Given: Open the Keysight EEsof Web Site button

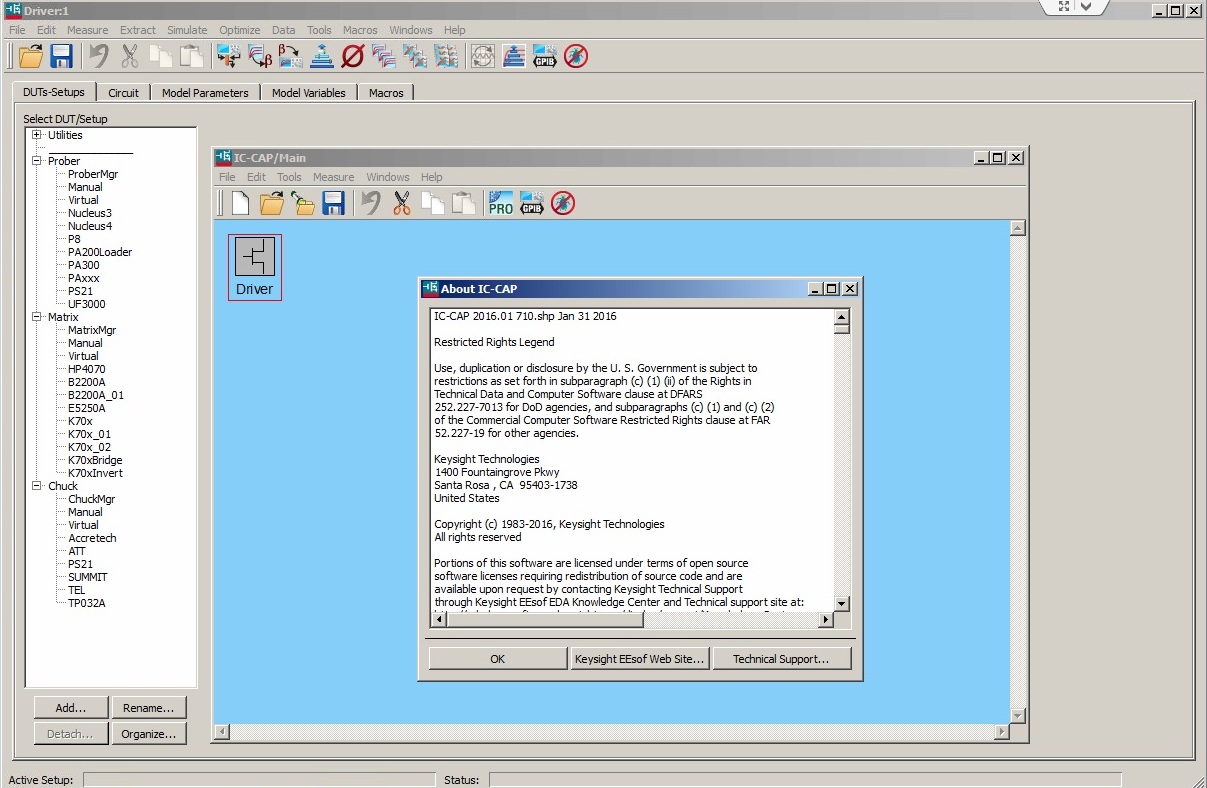Looking at the screenshot, I should click(x=640, y=659).
